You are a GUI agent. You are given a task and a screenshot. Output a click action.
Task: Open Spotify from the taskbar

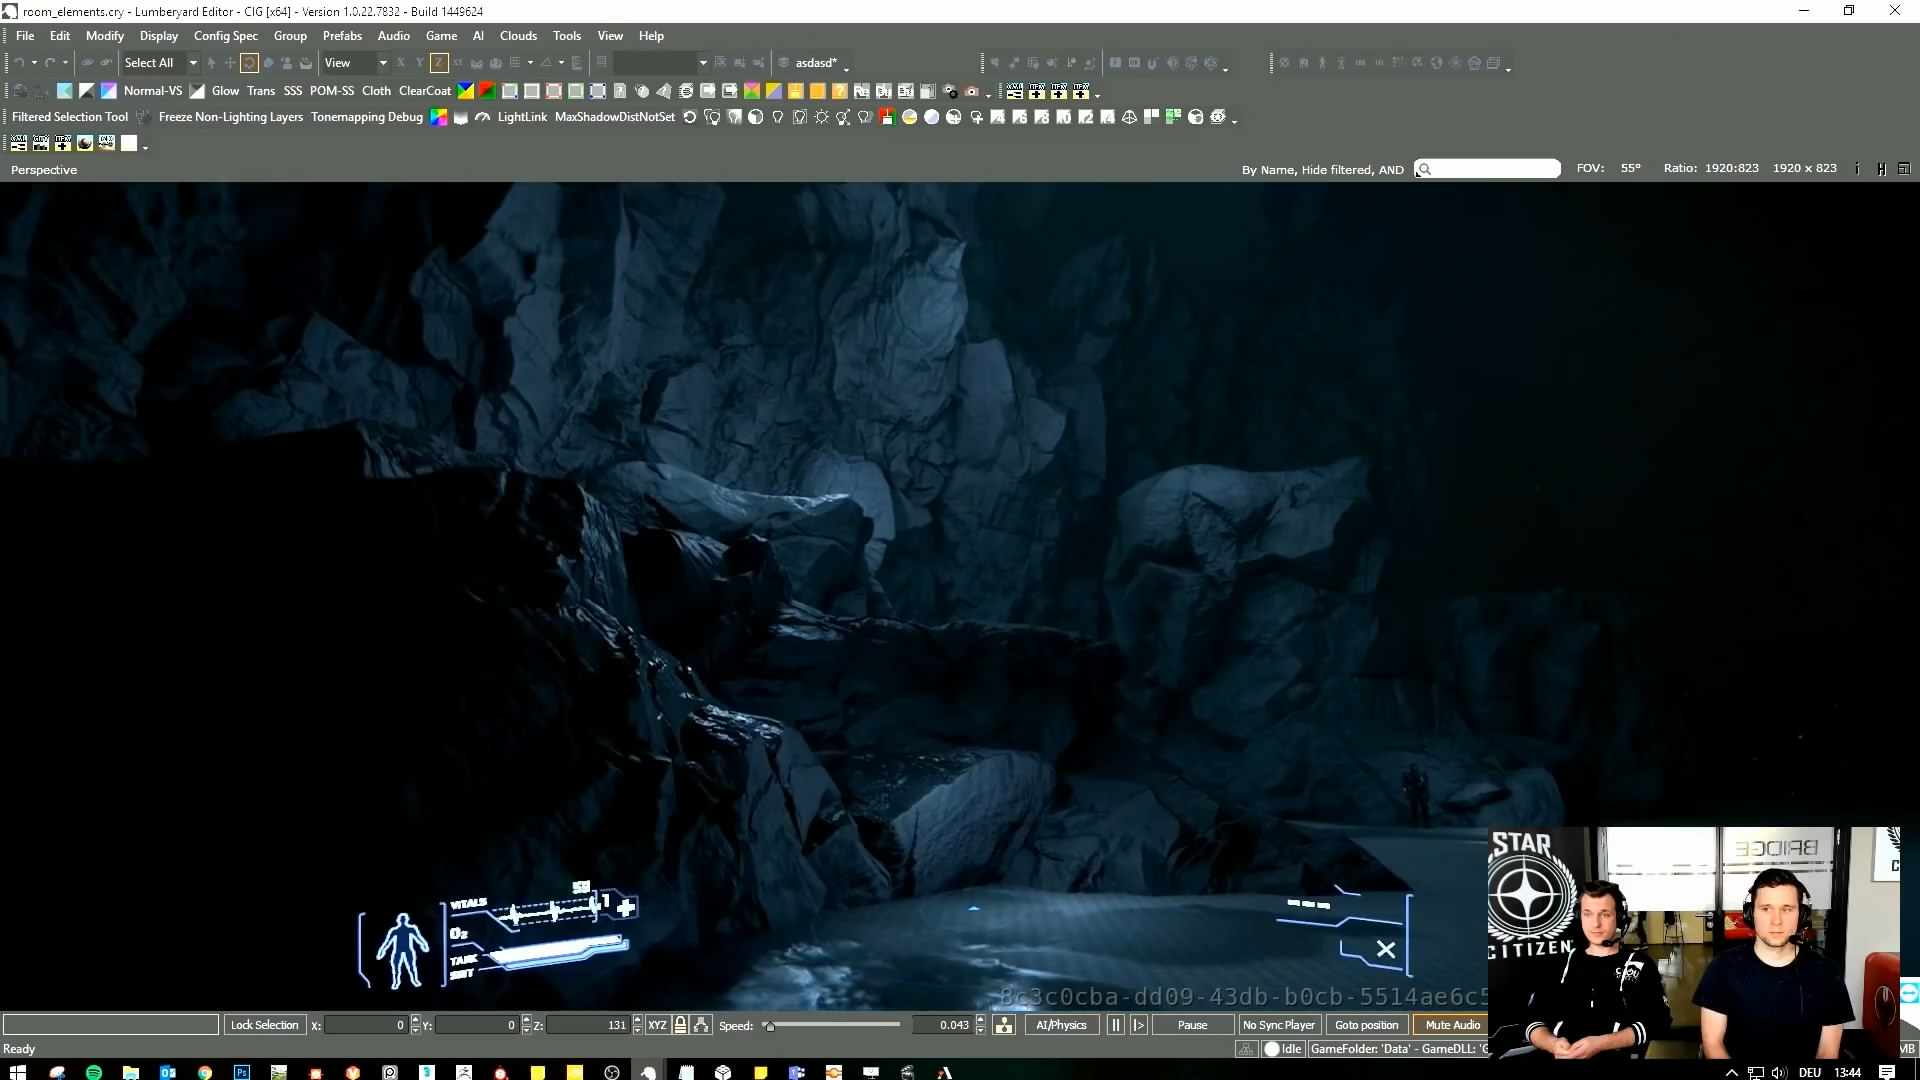tap(94, 1072)
